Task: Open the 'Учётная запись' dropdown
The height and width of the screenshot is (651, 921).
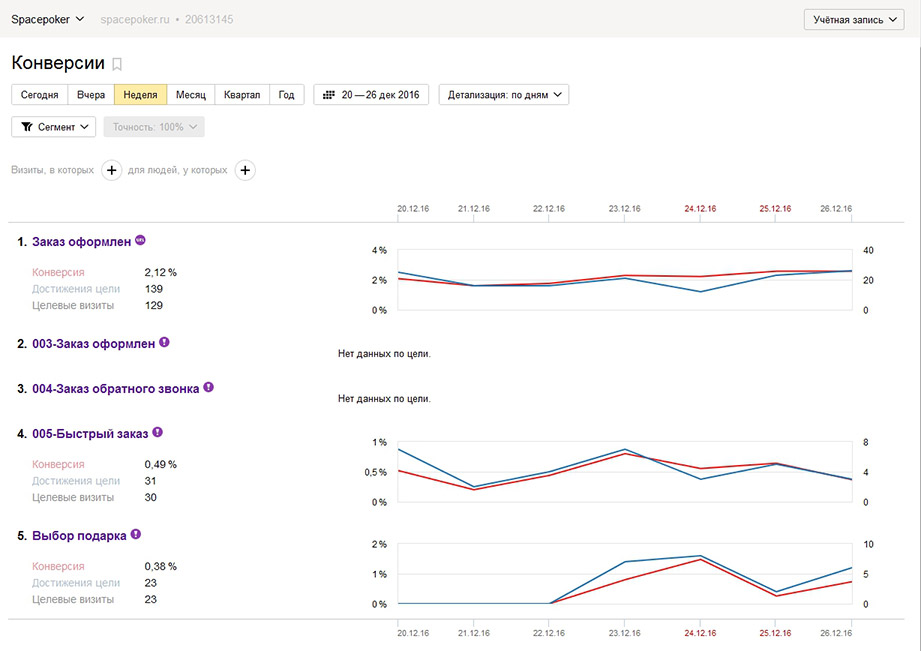Action: 853,20
